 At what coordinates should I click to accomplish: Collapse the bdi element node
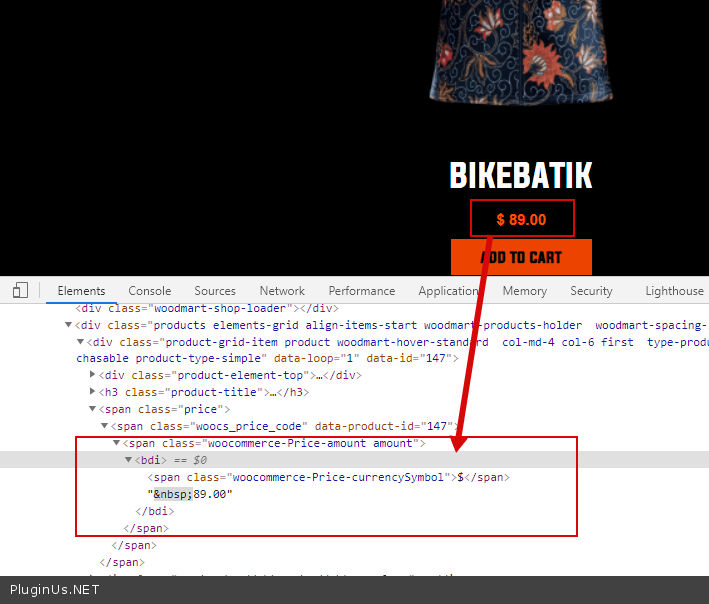128,460
